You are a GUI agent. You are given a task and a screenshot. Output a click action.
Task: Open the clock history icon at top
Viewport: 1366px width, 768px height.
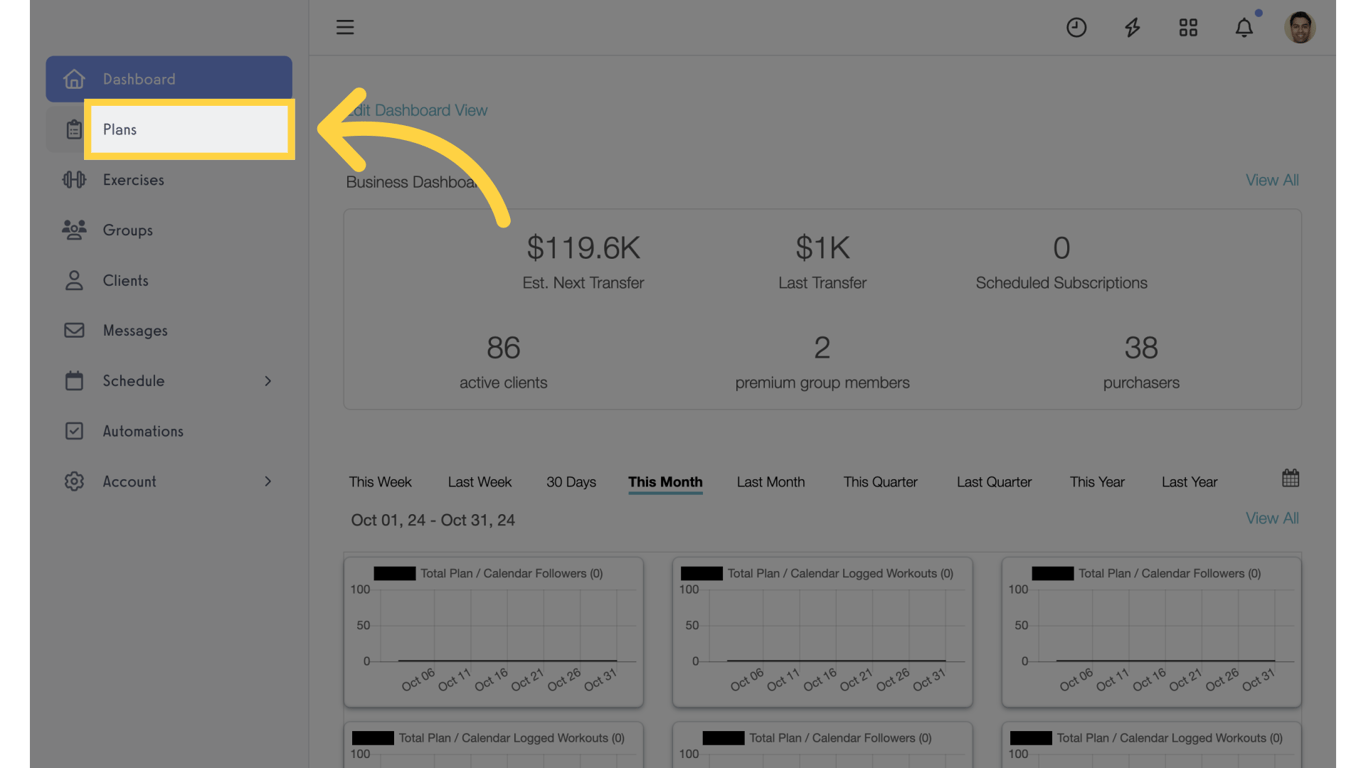pos(1076,27)
